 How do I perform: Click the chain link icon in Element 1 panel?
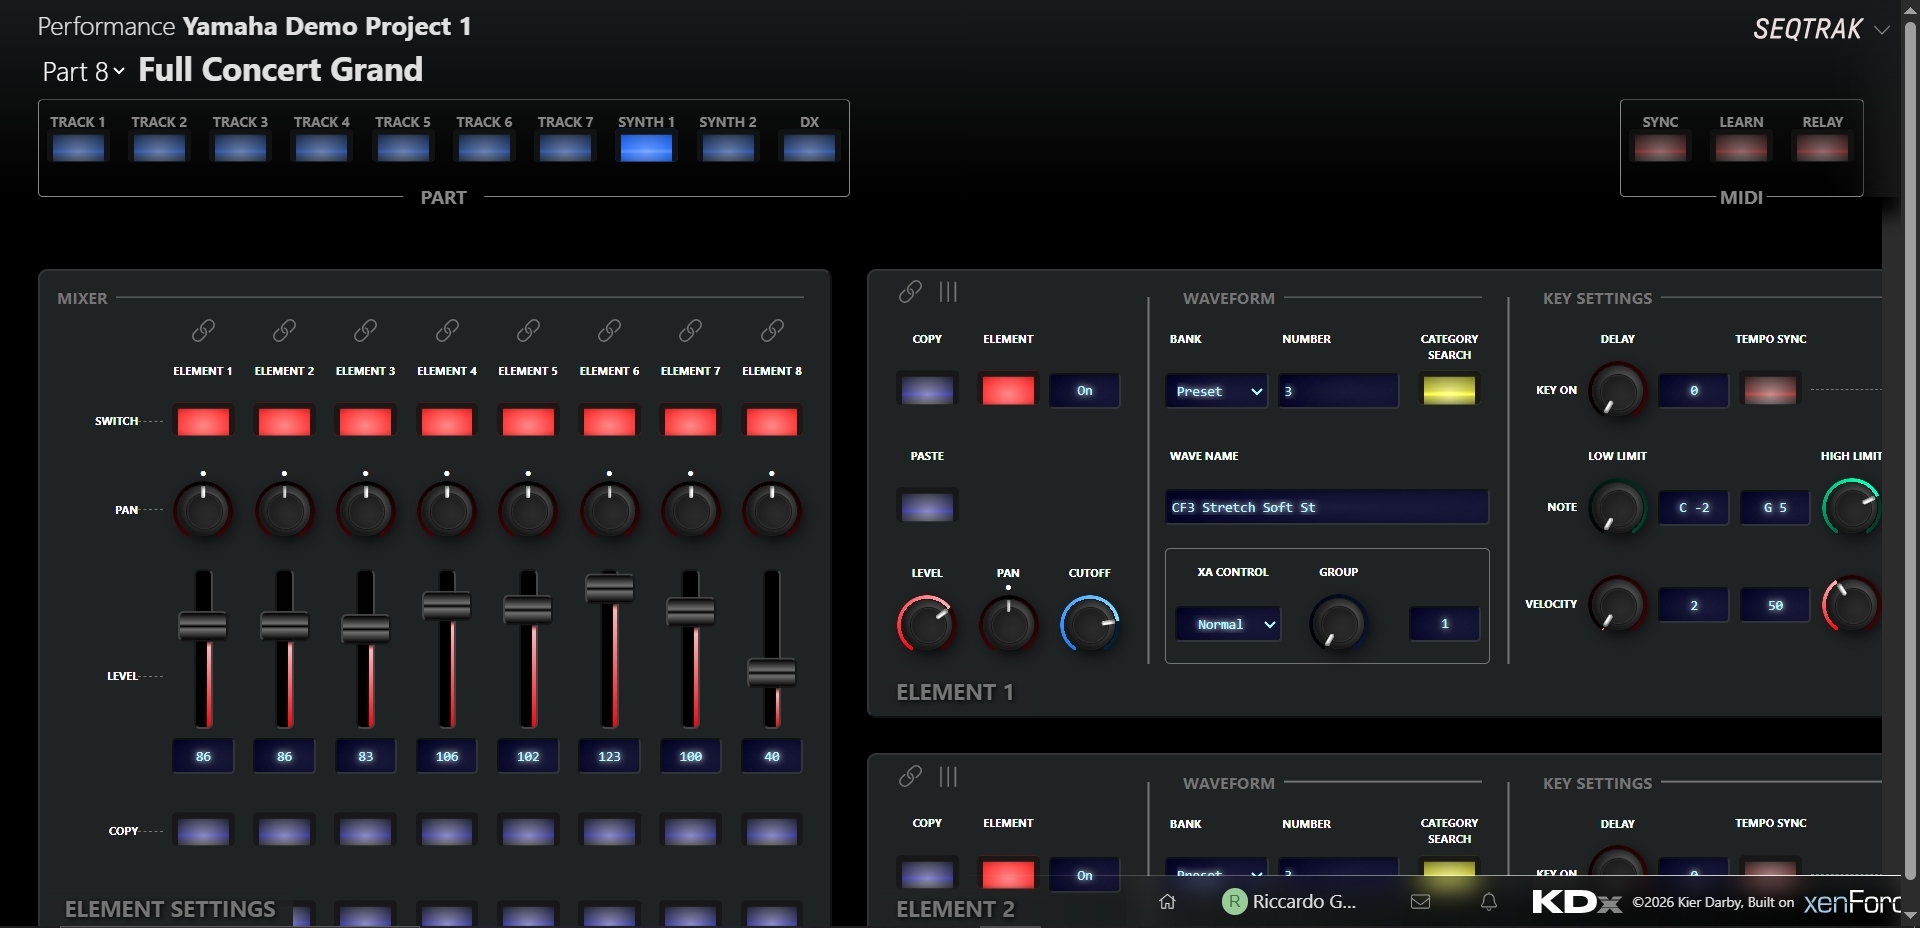[x=910, y=291]
